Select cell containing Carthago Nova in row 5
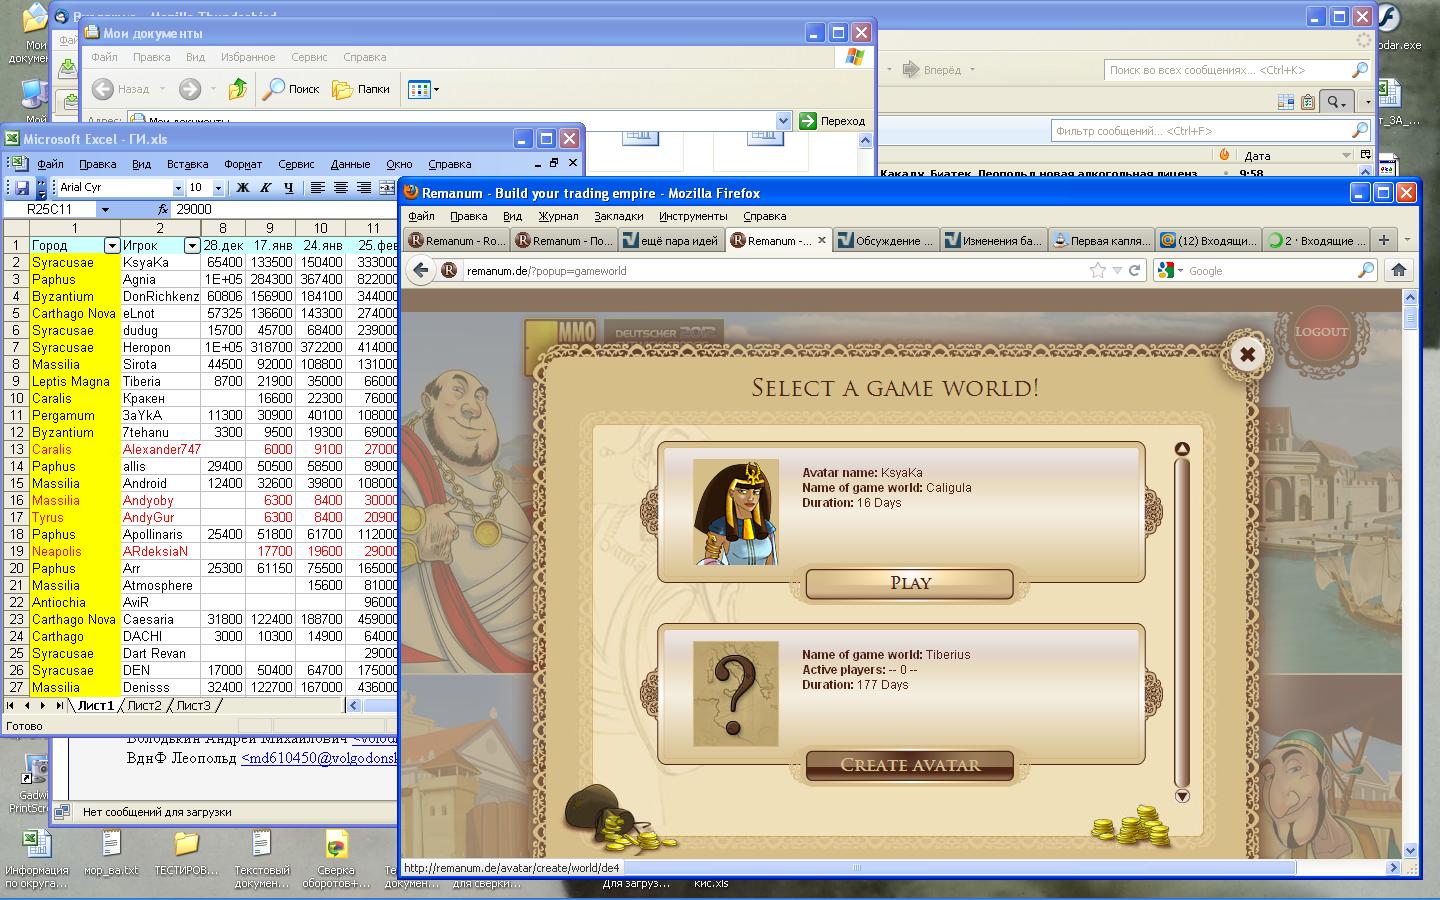The image size is (1440, 900). pyautogui.click(x=74, y=314)
